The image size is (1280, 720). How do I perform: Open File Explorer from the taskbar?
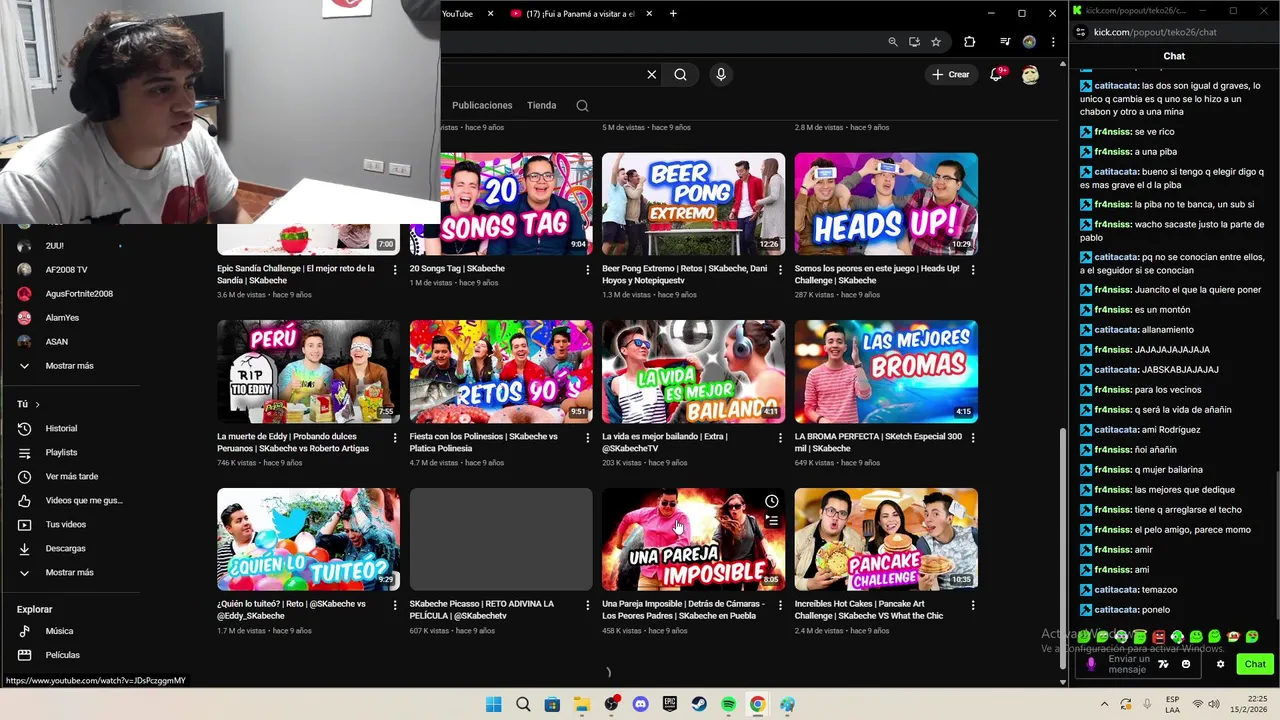point(582,704)
